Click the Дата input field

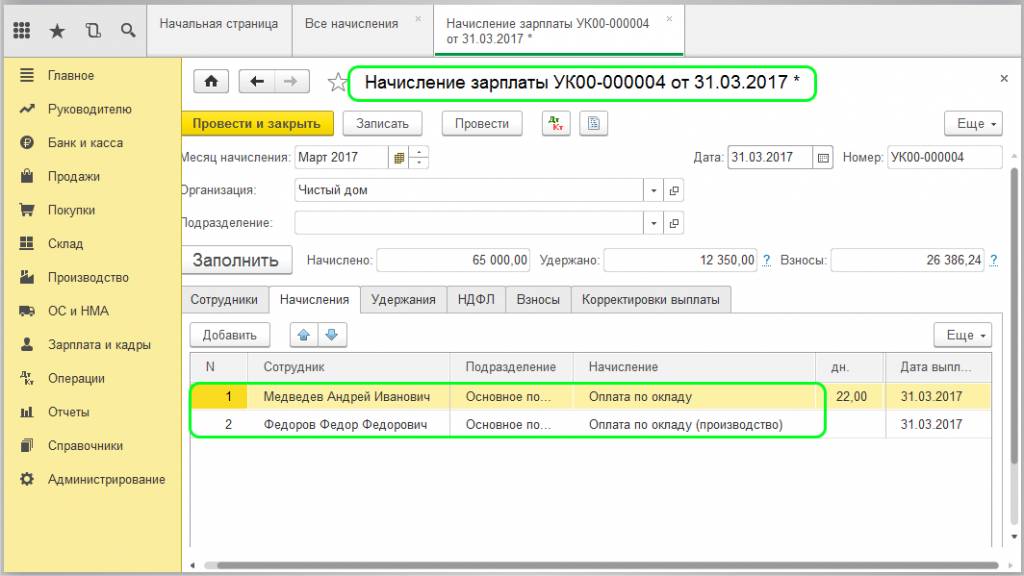click(770, 157)
